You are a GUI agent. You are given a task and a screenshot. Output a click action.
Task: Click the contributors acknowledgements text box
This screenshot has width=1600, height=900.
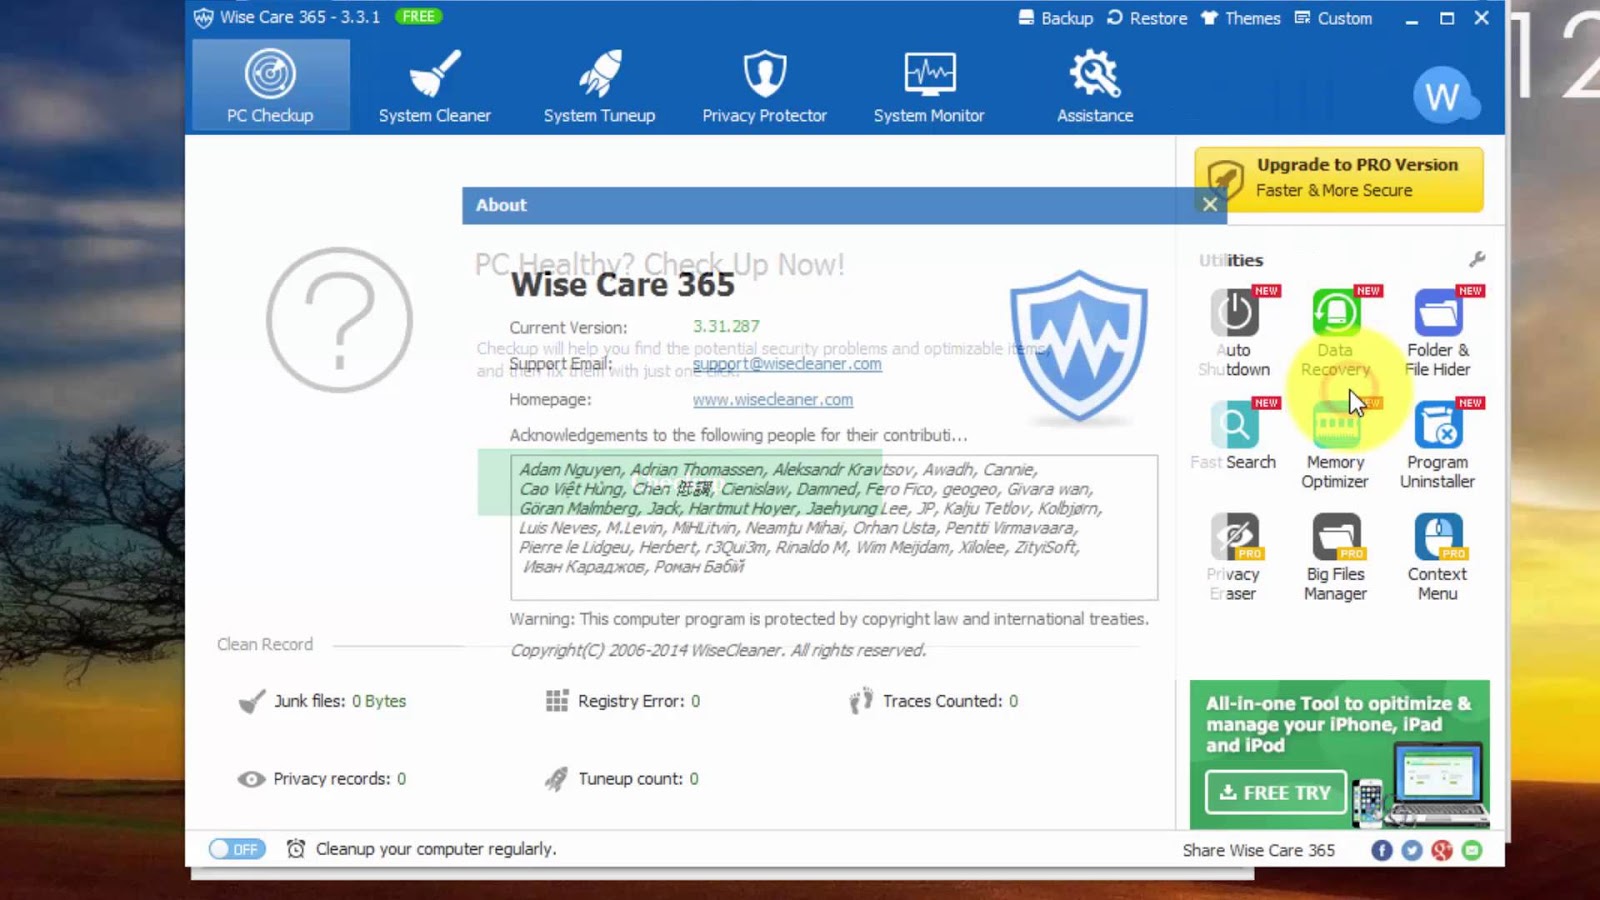834,527
